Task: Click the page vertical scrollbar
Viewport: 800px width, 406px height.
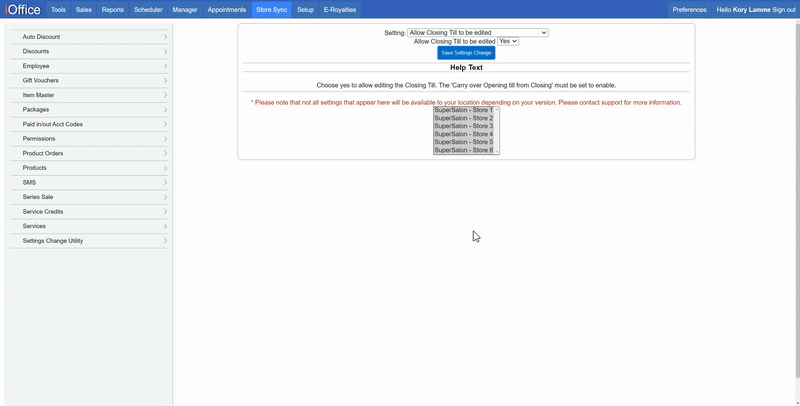Action: 797,203
